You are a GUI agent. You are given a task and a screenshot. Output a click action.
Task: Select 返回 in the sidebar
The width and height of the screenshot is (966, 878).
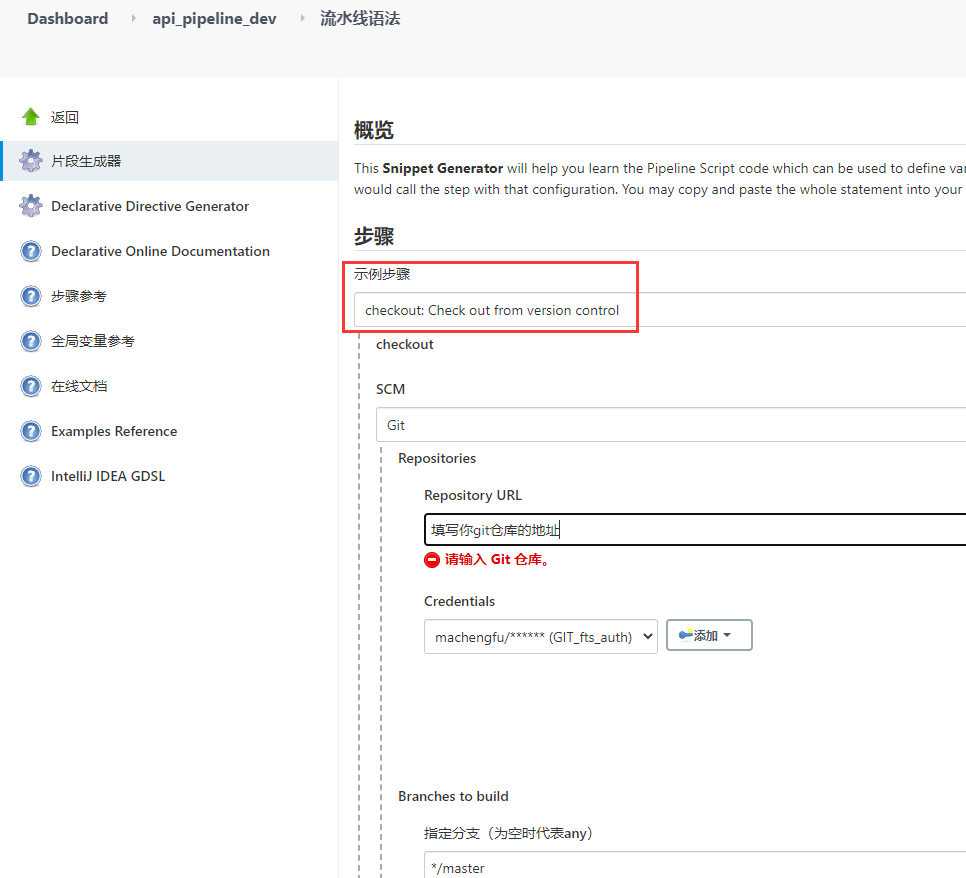point(65,117)
